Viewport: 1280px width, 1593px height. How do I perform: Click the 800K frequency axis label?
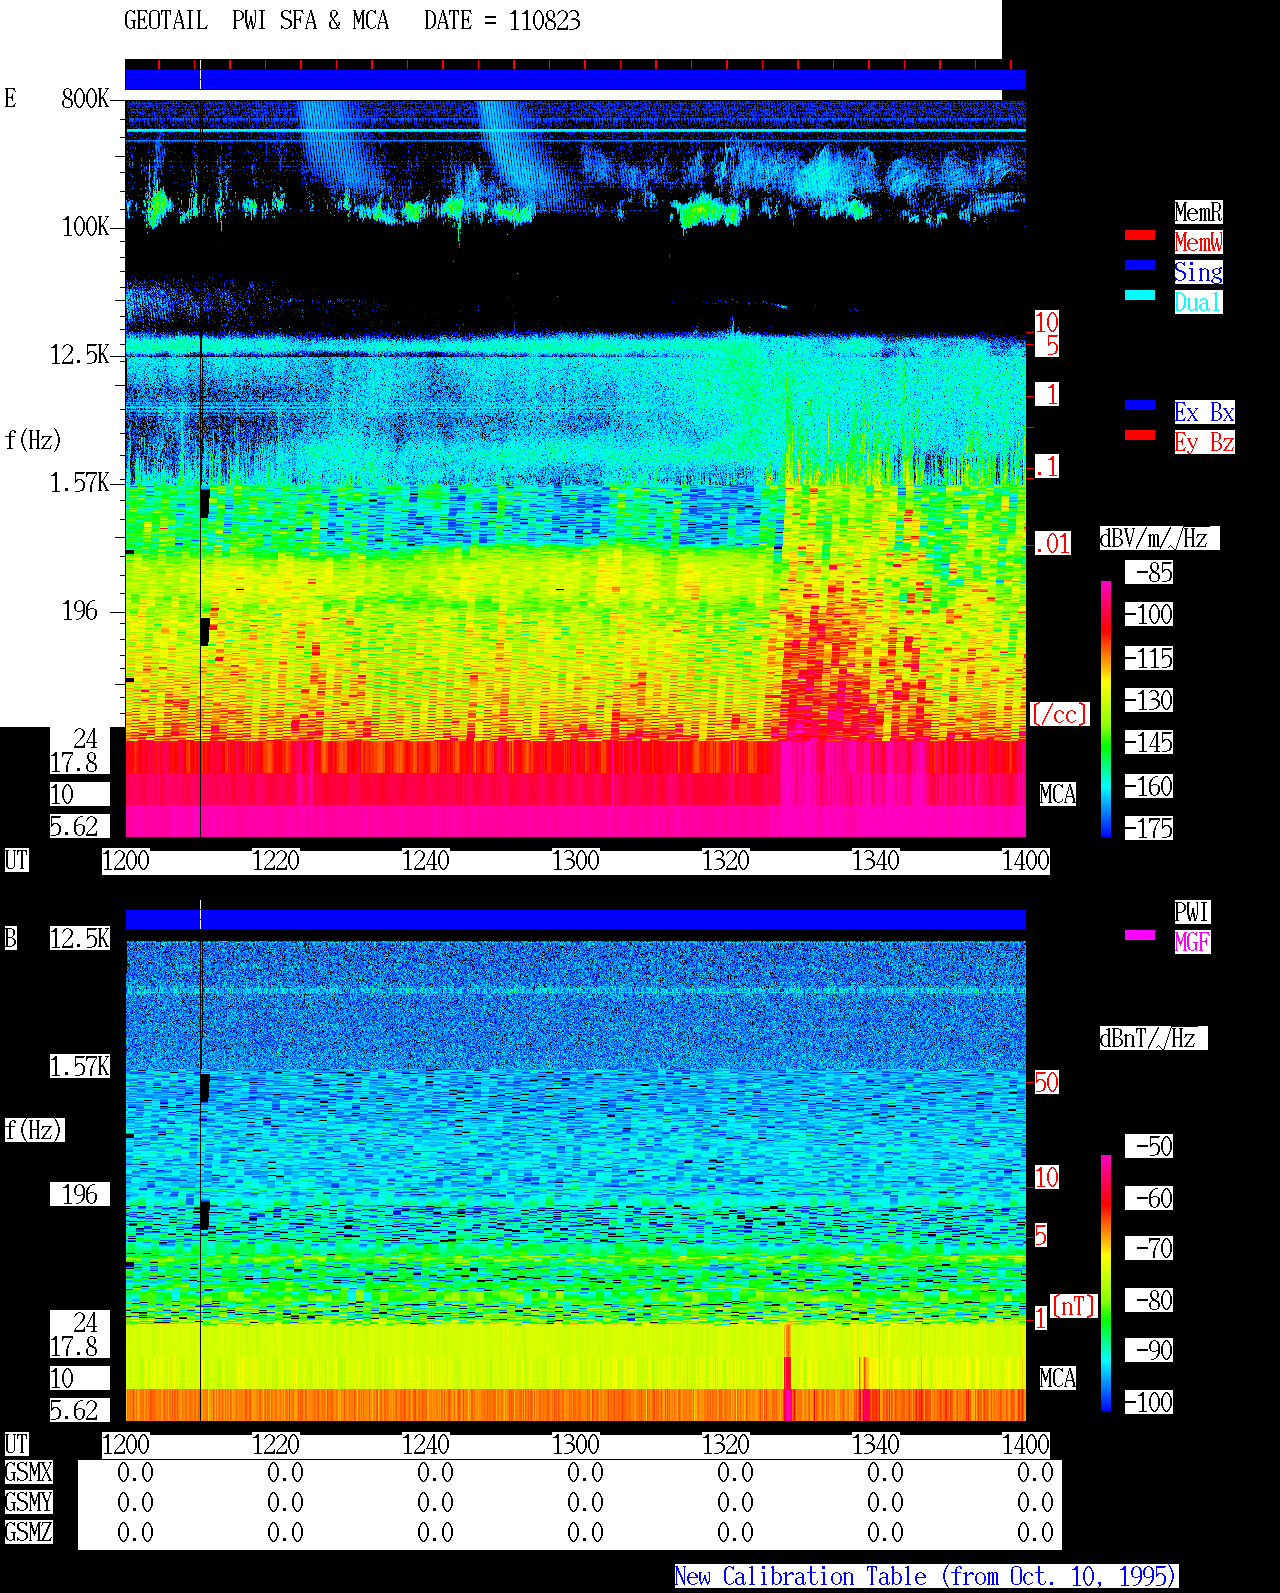(x=86, y=99)
